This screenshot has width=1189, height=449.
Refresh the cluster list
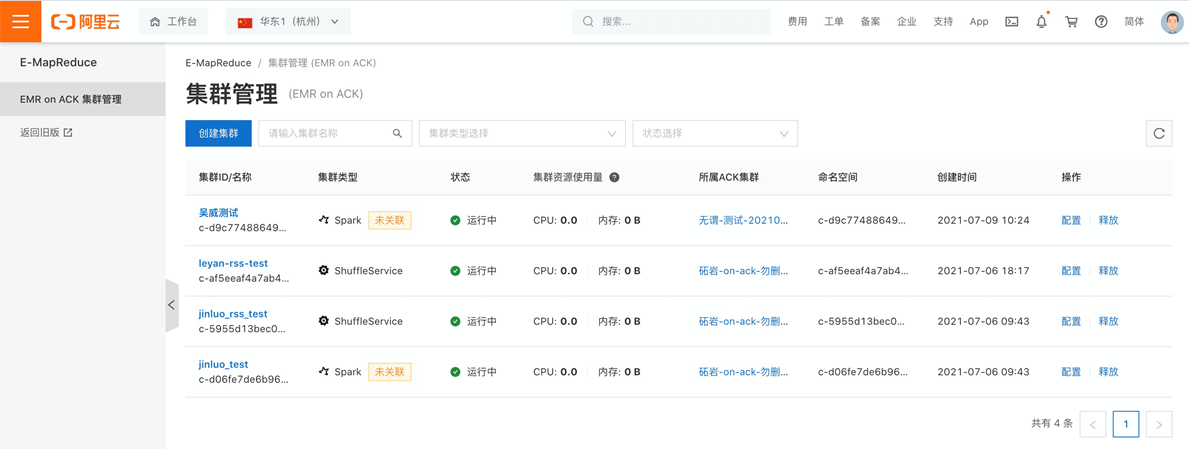pyautogui.click(x=1159, y=133)
